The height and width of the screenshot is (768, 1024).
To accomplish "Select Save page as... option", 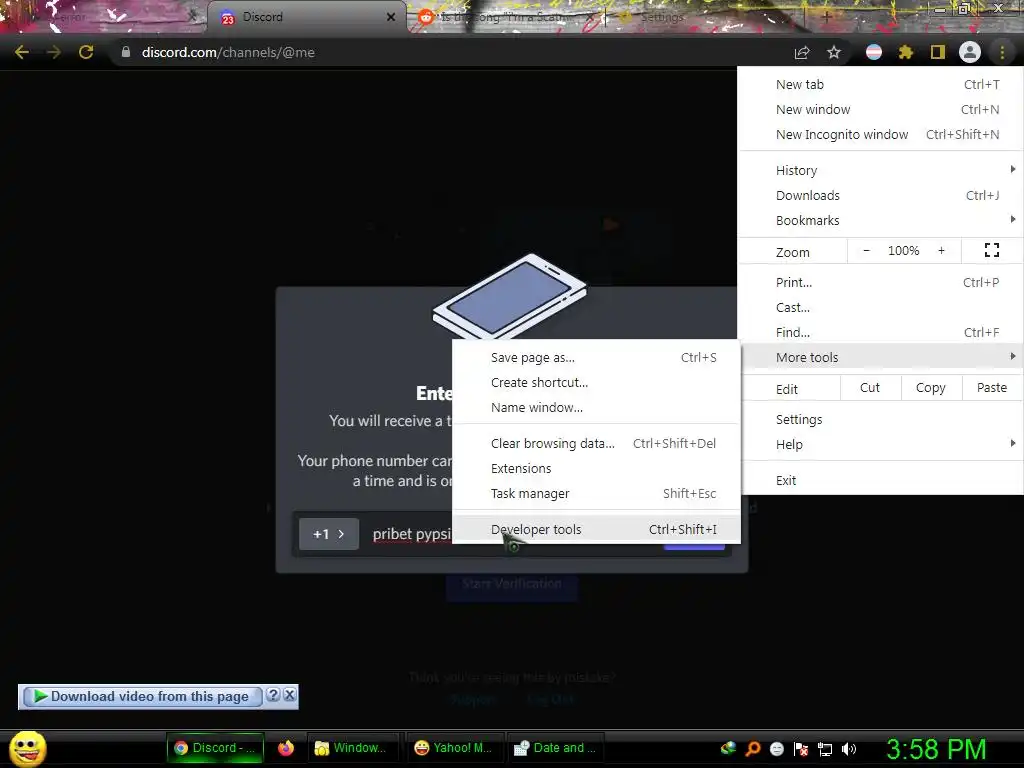I will [596, 358].
